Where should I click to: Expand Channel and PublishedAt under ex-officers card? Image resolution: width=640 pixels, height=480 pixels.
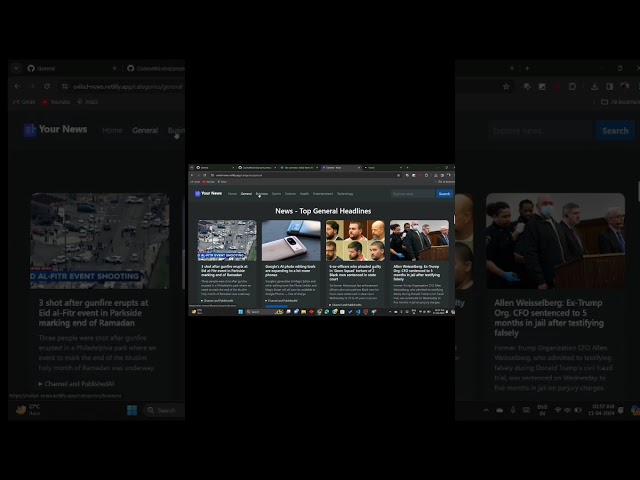[345, 305]
